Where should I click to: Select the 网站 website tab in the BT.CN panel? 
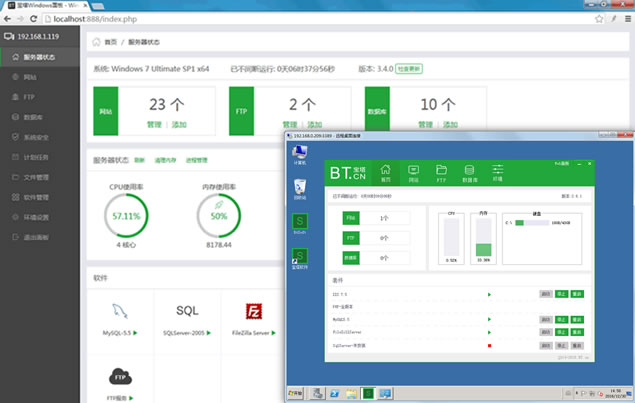(413, 173)
